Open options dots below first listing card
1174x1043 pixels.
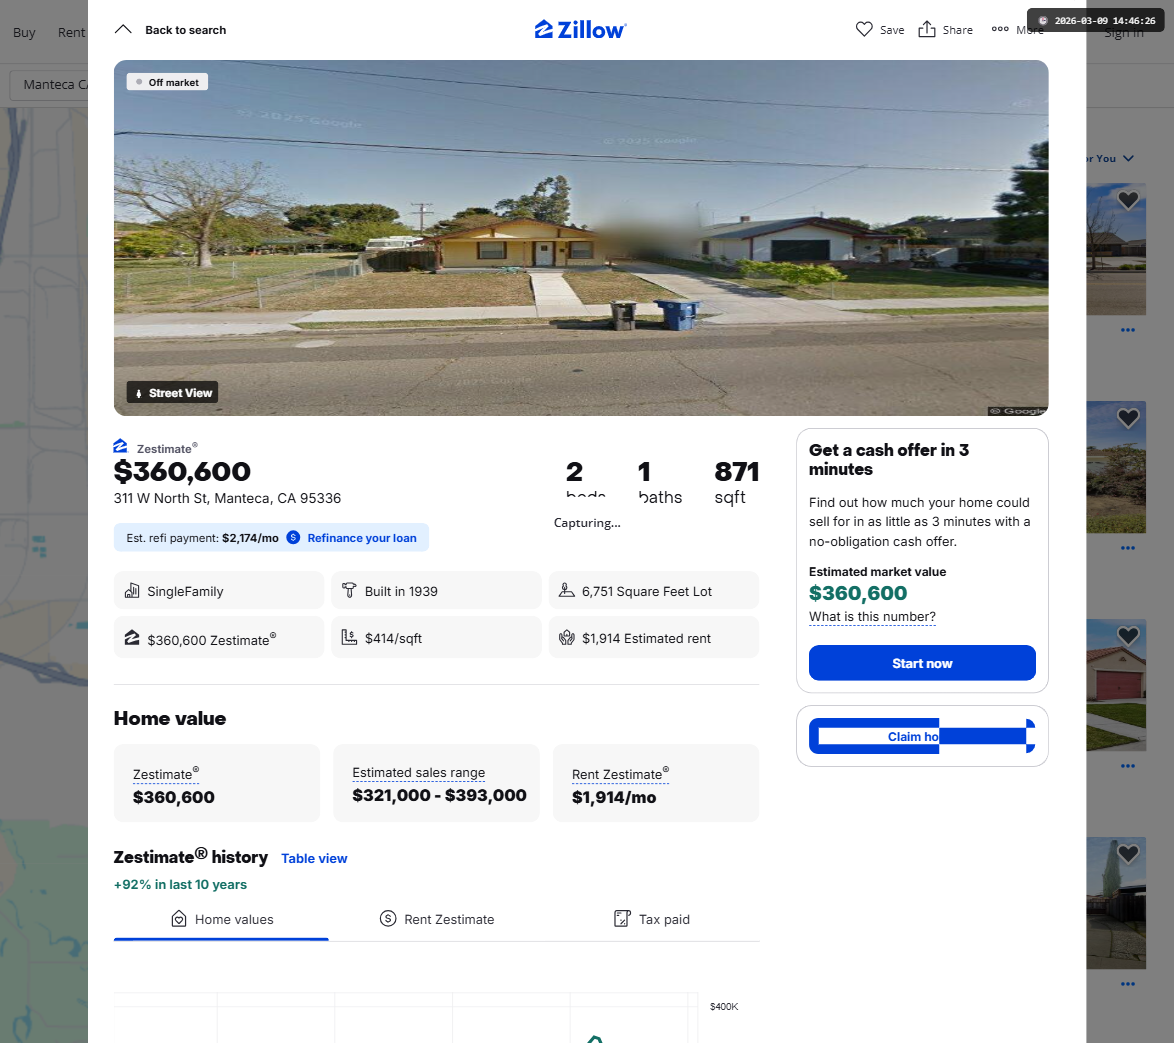click(x=1128, y=329)
